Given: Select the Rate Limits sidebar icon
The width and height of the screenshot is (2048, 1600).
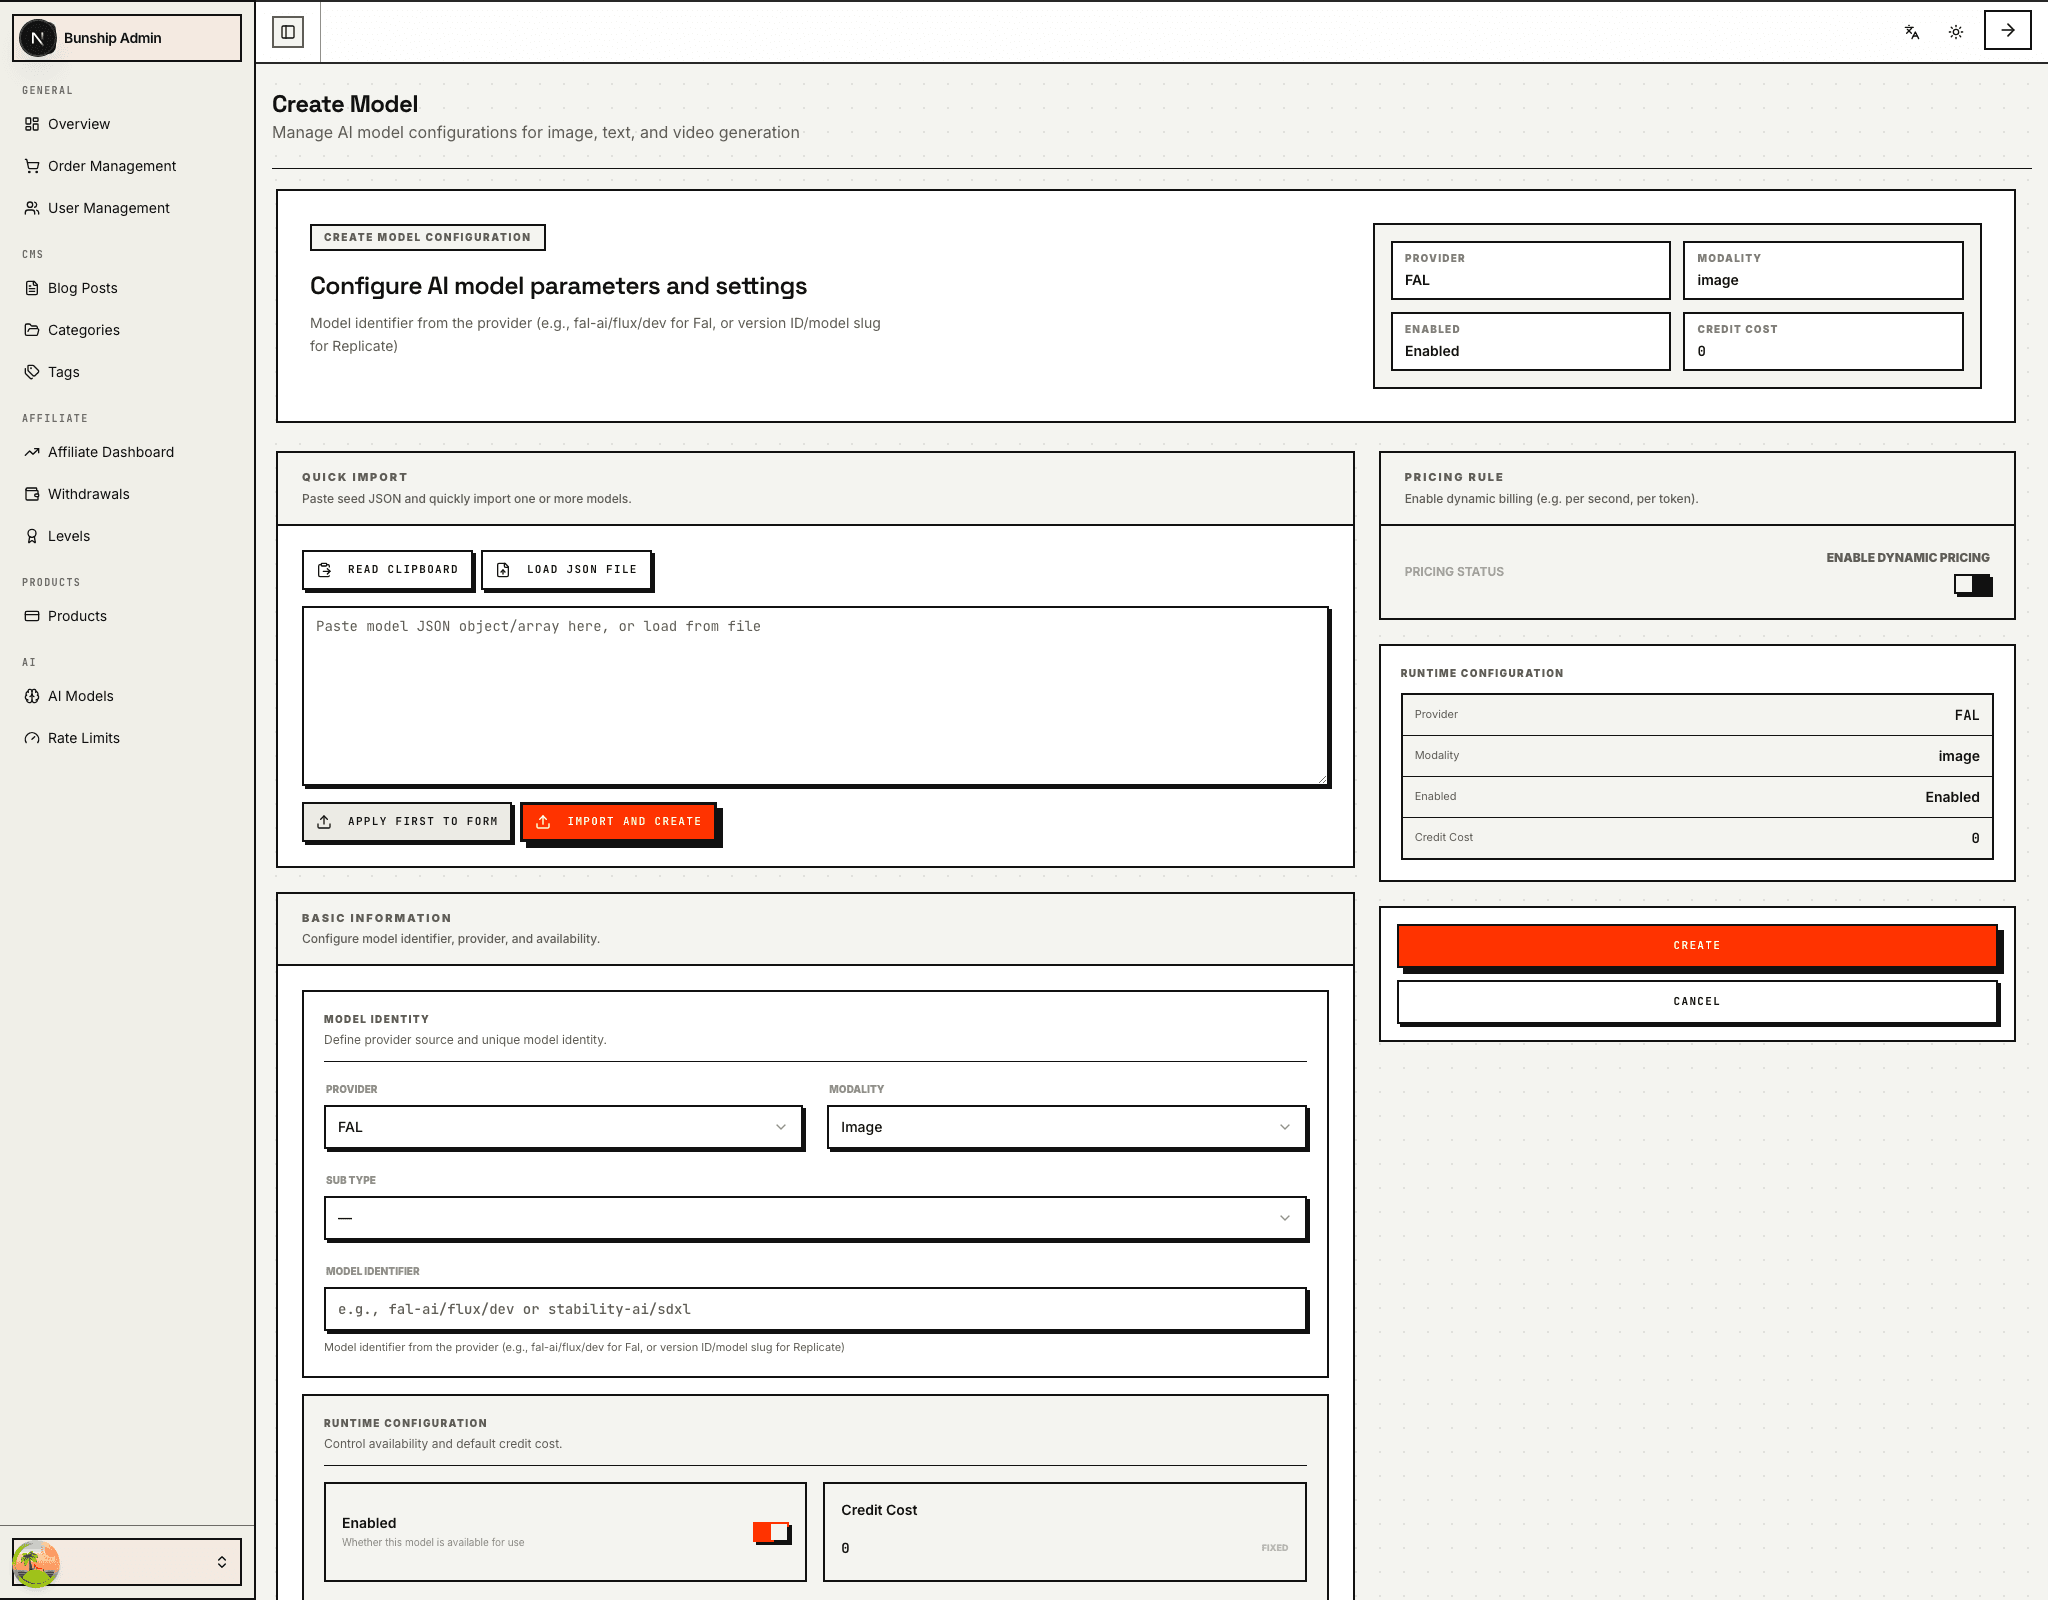Looking at the screenshot, I should point(31,738).
